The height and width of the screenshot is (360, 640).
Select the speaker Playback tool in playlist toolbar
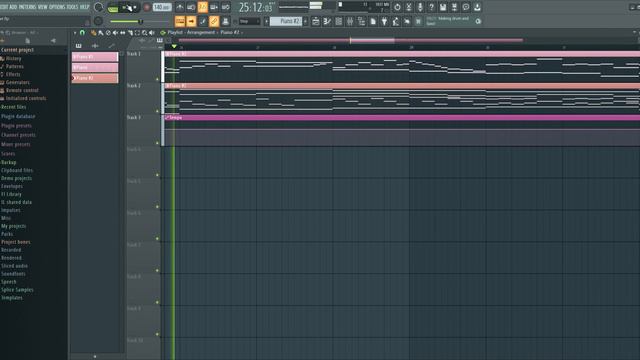[x=152, y=33]
